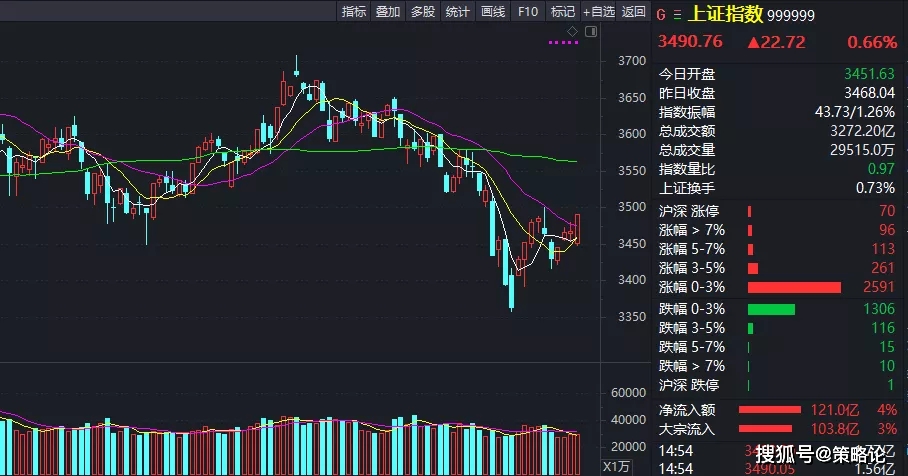908x476 pixels.
Task: Select the 画线 draw line tool
Action: click(493, 12)
